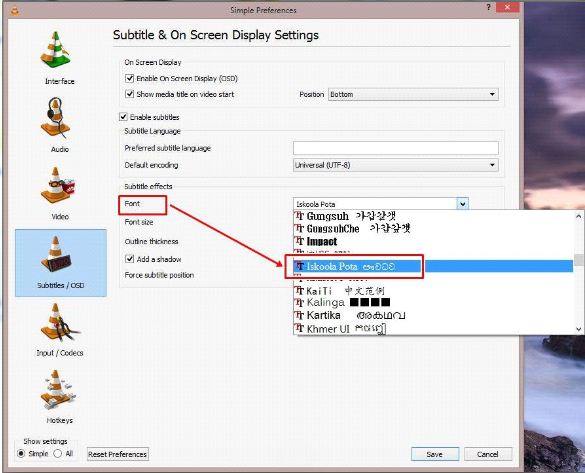Screen dimensions: 585x473
Task: Disable the Add a shadow checkbox
Action: tap(129, 259)
